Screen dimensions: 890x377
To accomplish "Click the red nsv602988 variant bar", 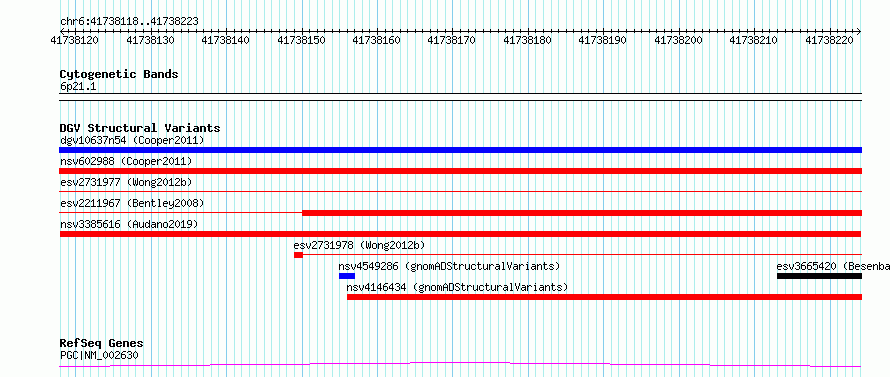I will tap(461, 171).
